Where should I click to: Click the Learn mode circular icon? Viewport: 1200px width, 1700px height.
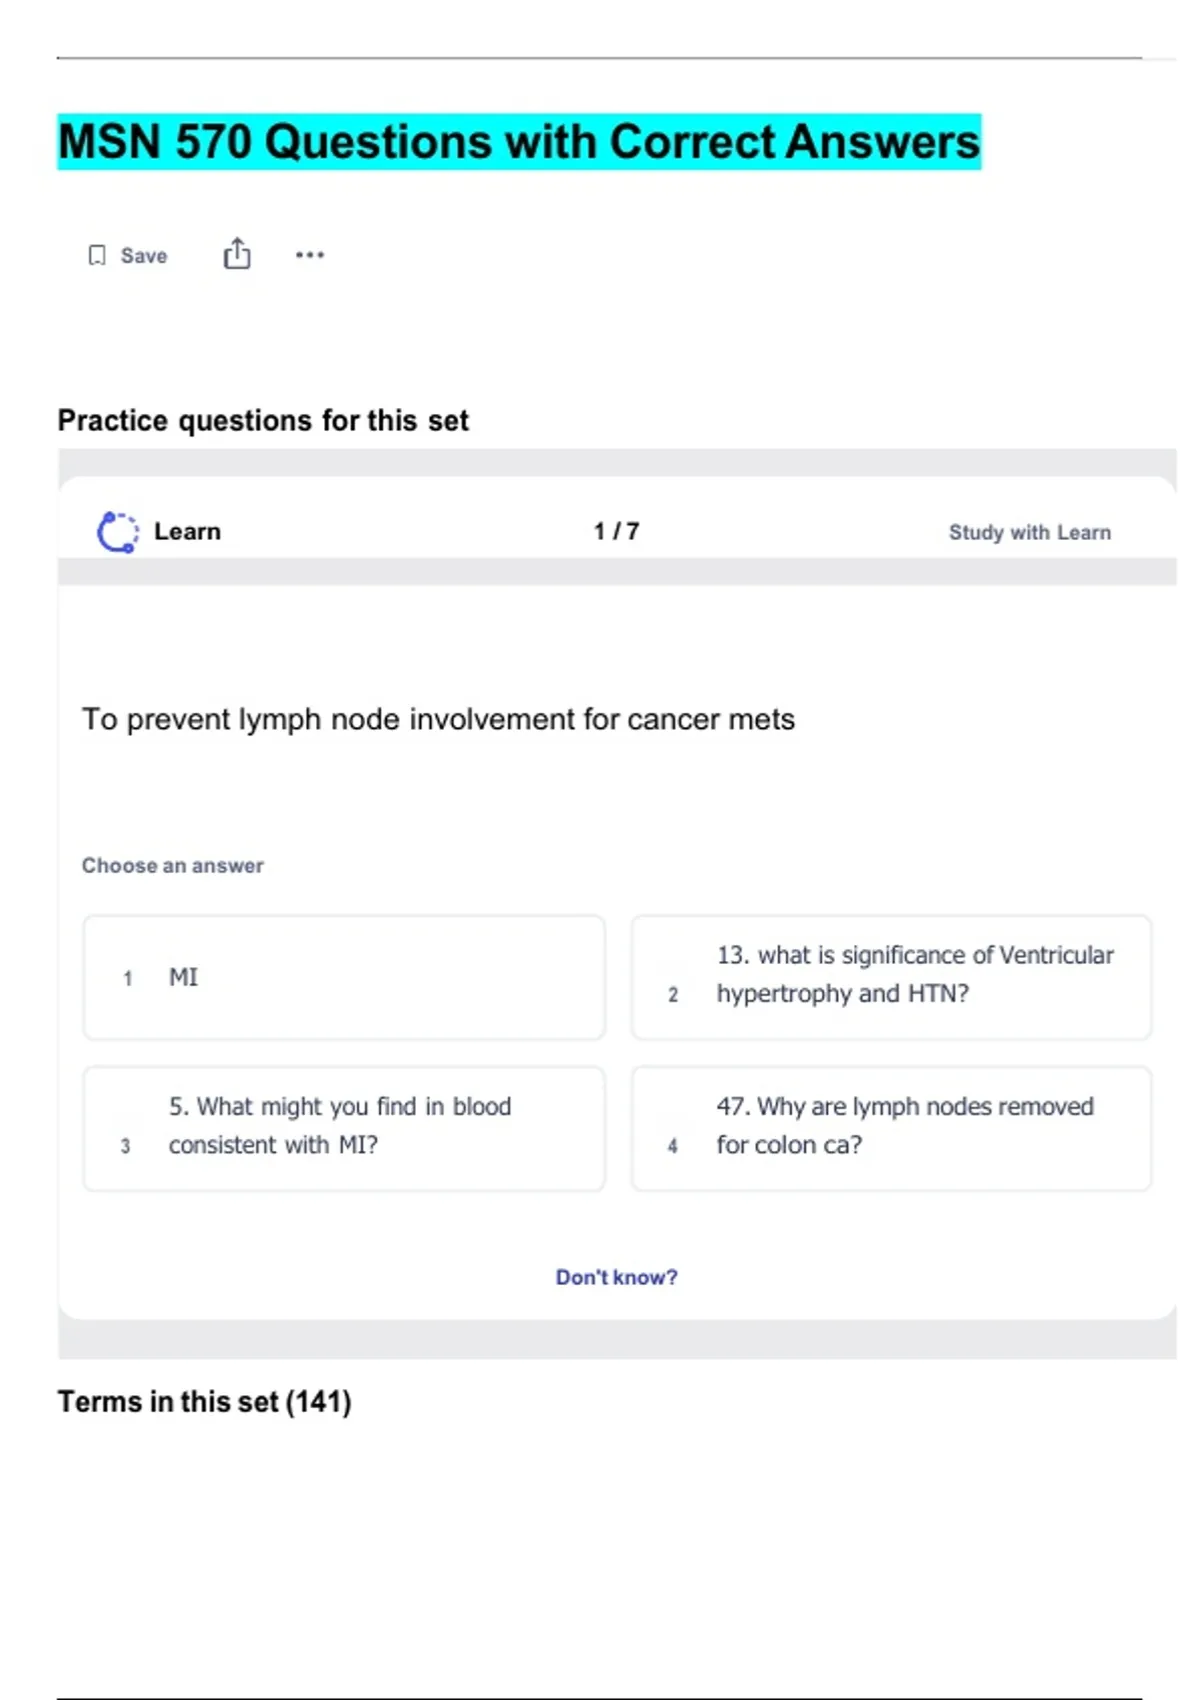coord(118,532)
